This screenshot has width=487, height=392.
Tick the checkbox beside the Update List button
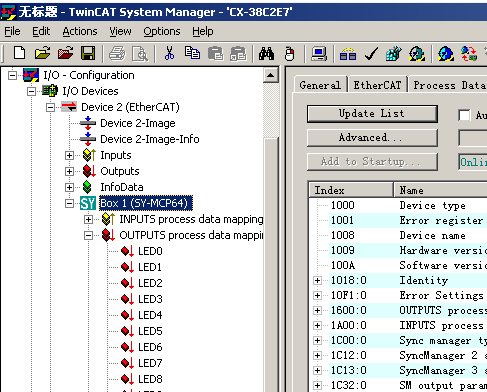(464, 115)
